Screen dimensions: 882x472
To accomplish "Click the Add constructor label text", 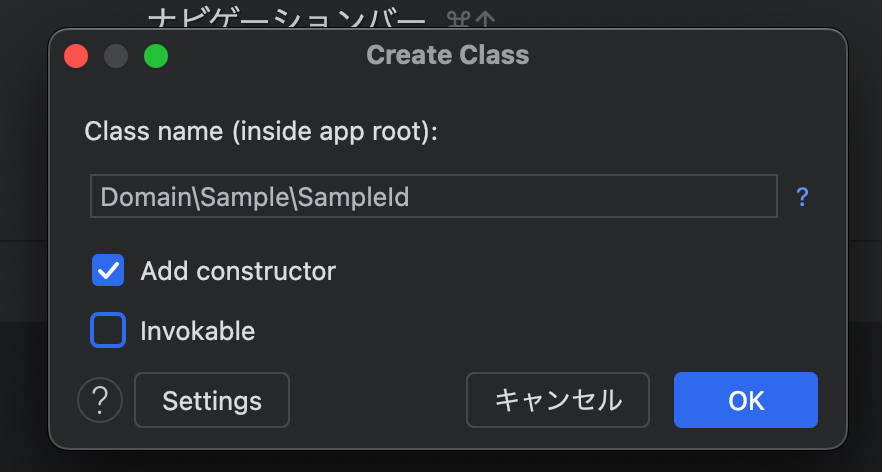I will (238, 271).
